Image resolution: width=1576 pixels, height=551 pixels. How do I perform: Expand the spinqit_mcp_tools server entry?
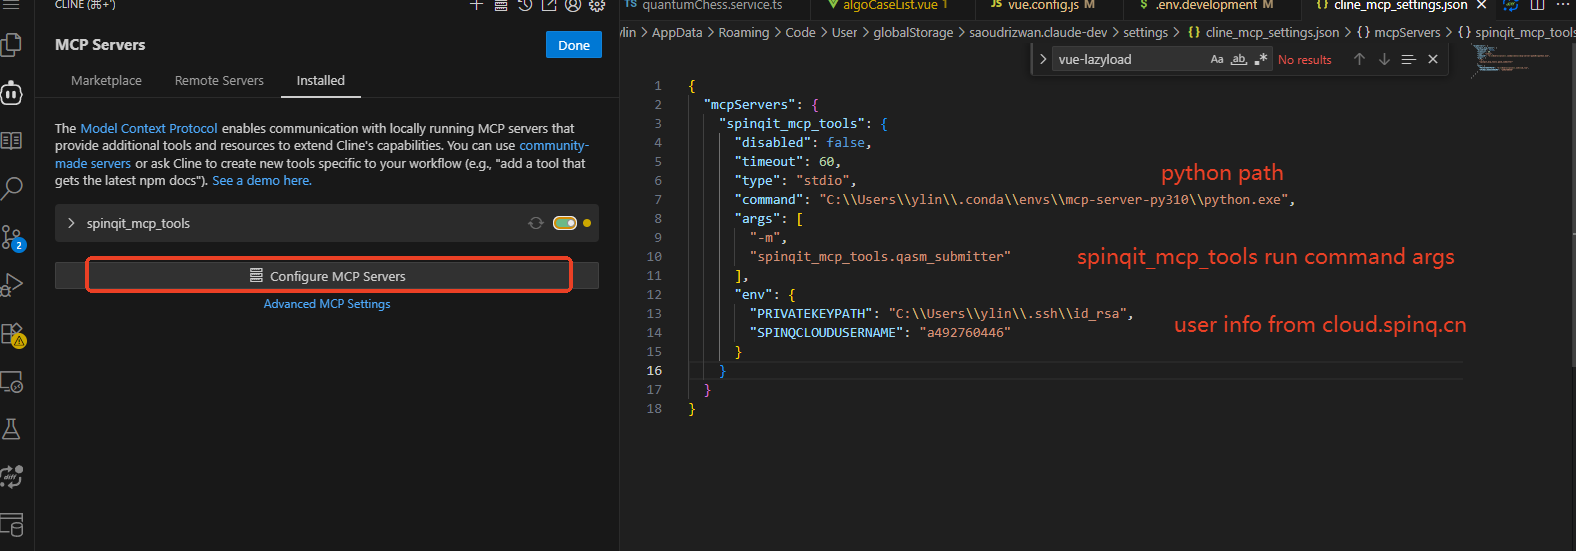click(71, 223)
